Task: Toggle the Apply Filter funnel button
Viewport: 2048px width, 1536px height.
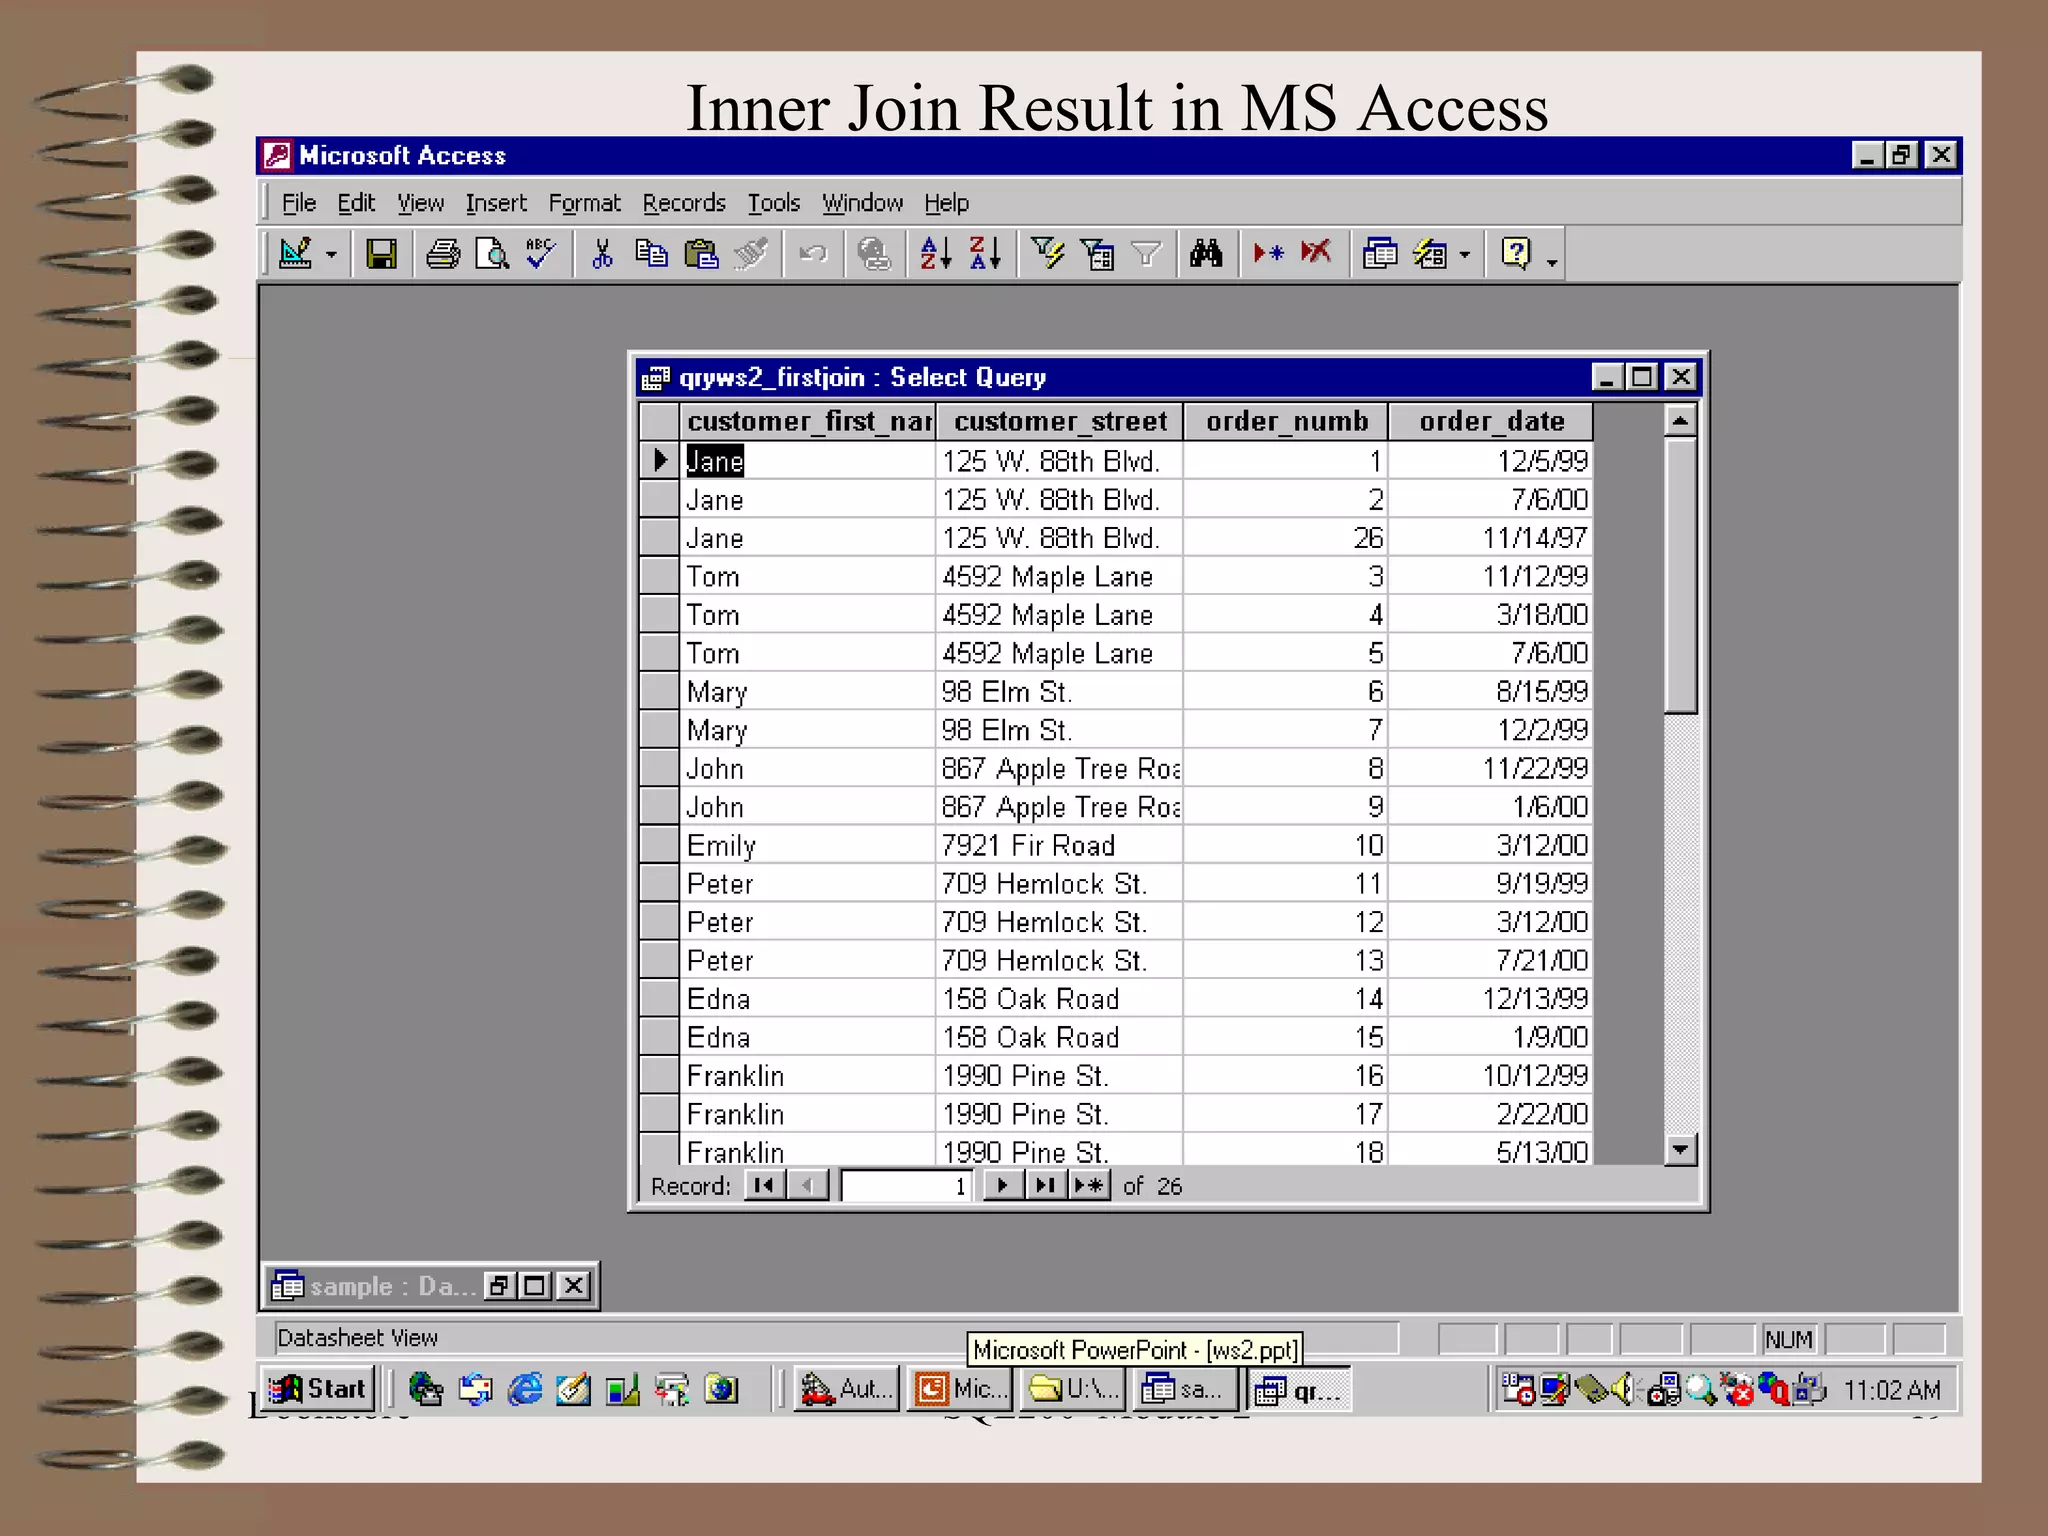Action: click(1146, 254)
